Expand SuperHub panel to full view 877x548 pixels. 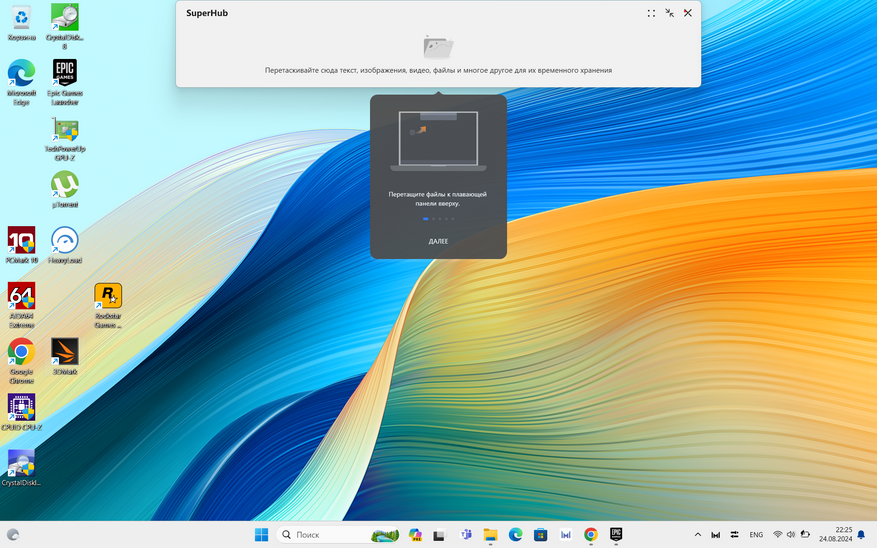pos(651,13)
